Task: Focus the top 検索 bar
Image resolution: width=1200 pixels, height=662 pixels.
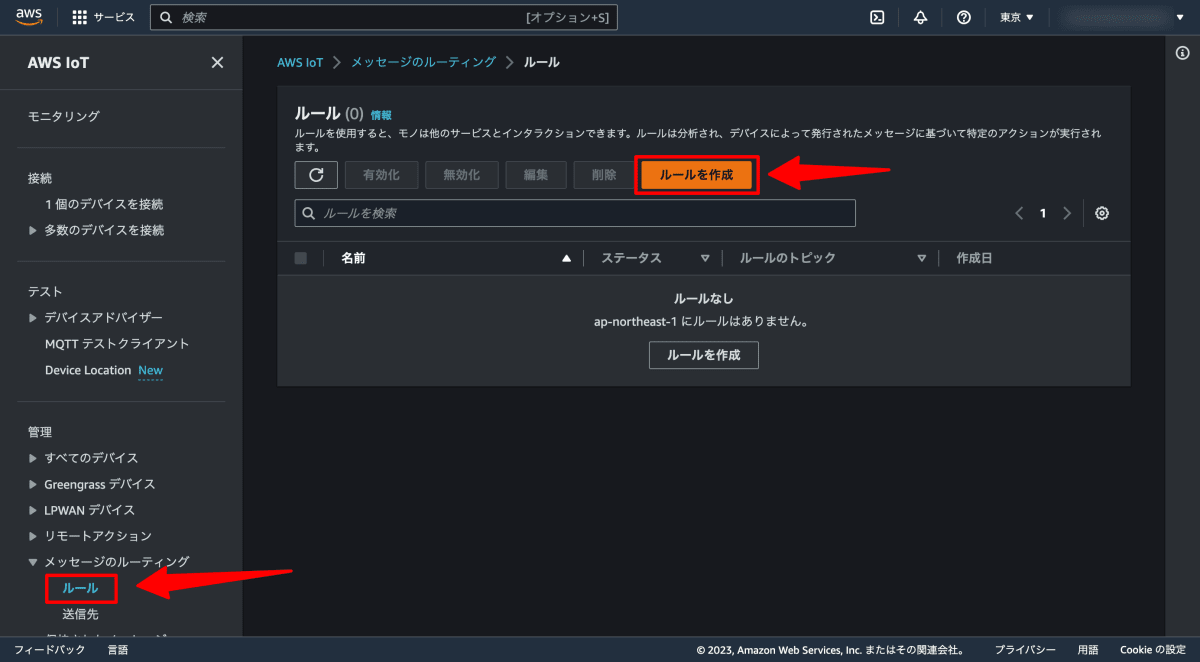Action: (383, 18)
